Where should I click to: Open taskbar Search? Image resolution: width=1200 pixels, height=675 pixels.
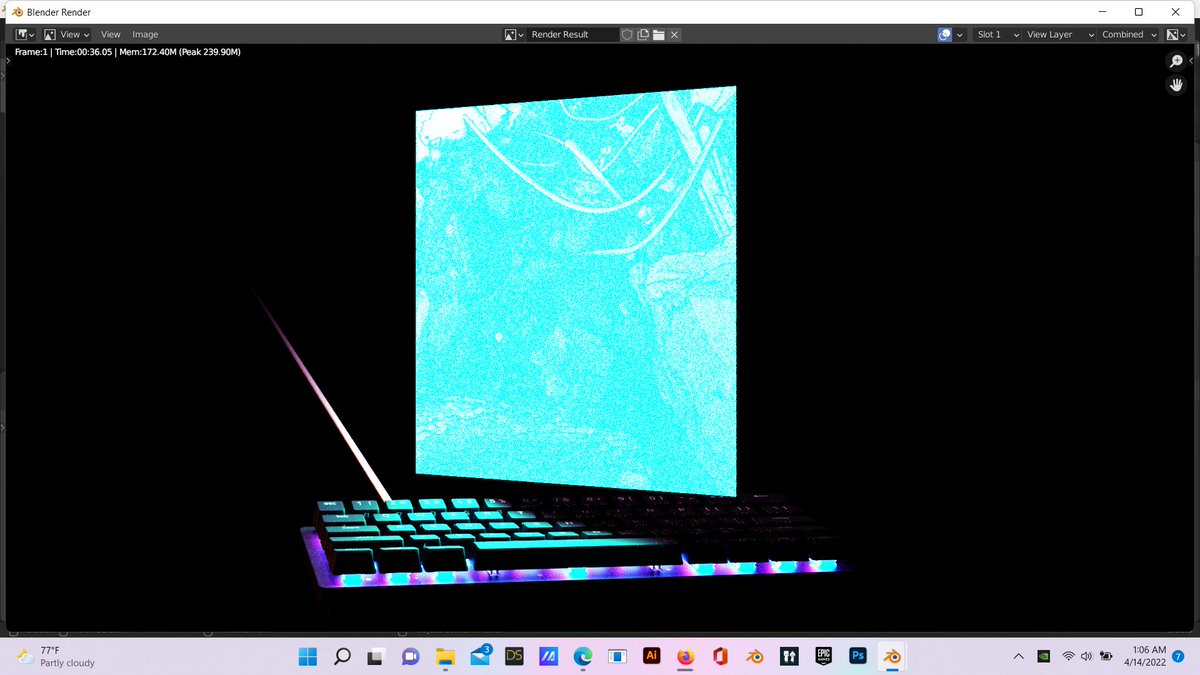pos(342,656)
